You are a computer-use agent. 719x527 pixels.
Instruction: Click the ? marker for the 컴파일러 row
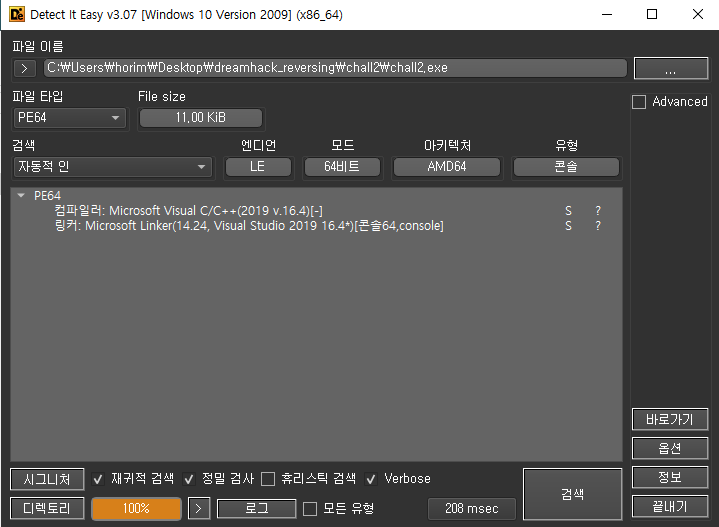[598, 211]
